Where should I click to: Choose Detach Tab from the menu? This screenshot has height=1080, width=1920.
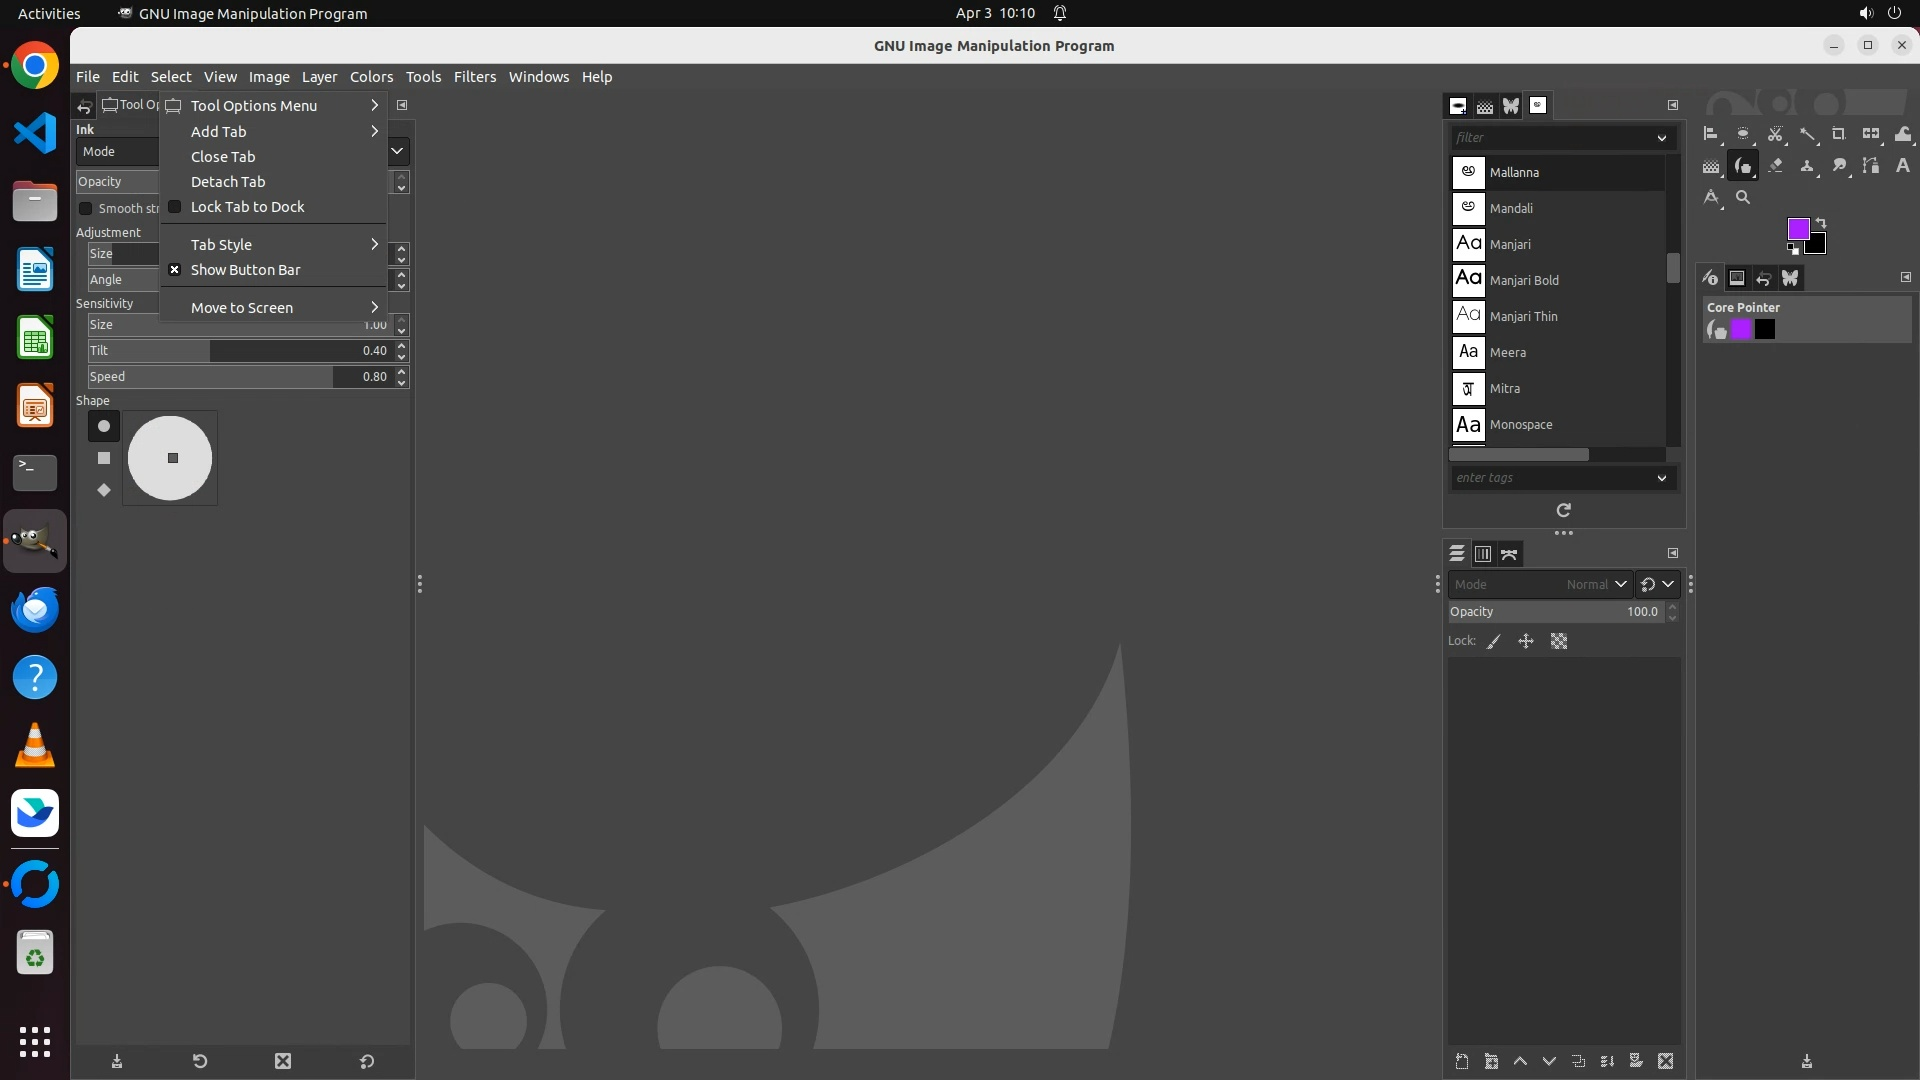point(228,182)
